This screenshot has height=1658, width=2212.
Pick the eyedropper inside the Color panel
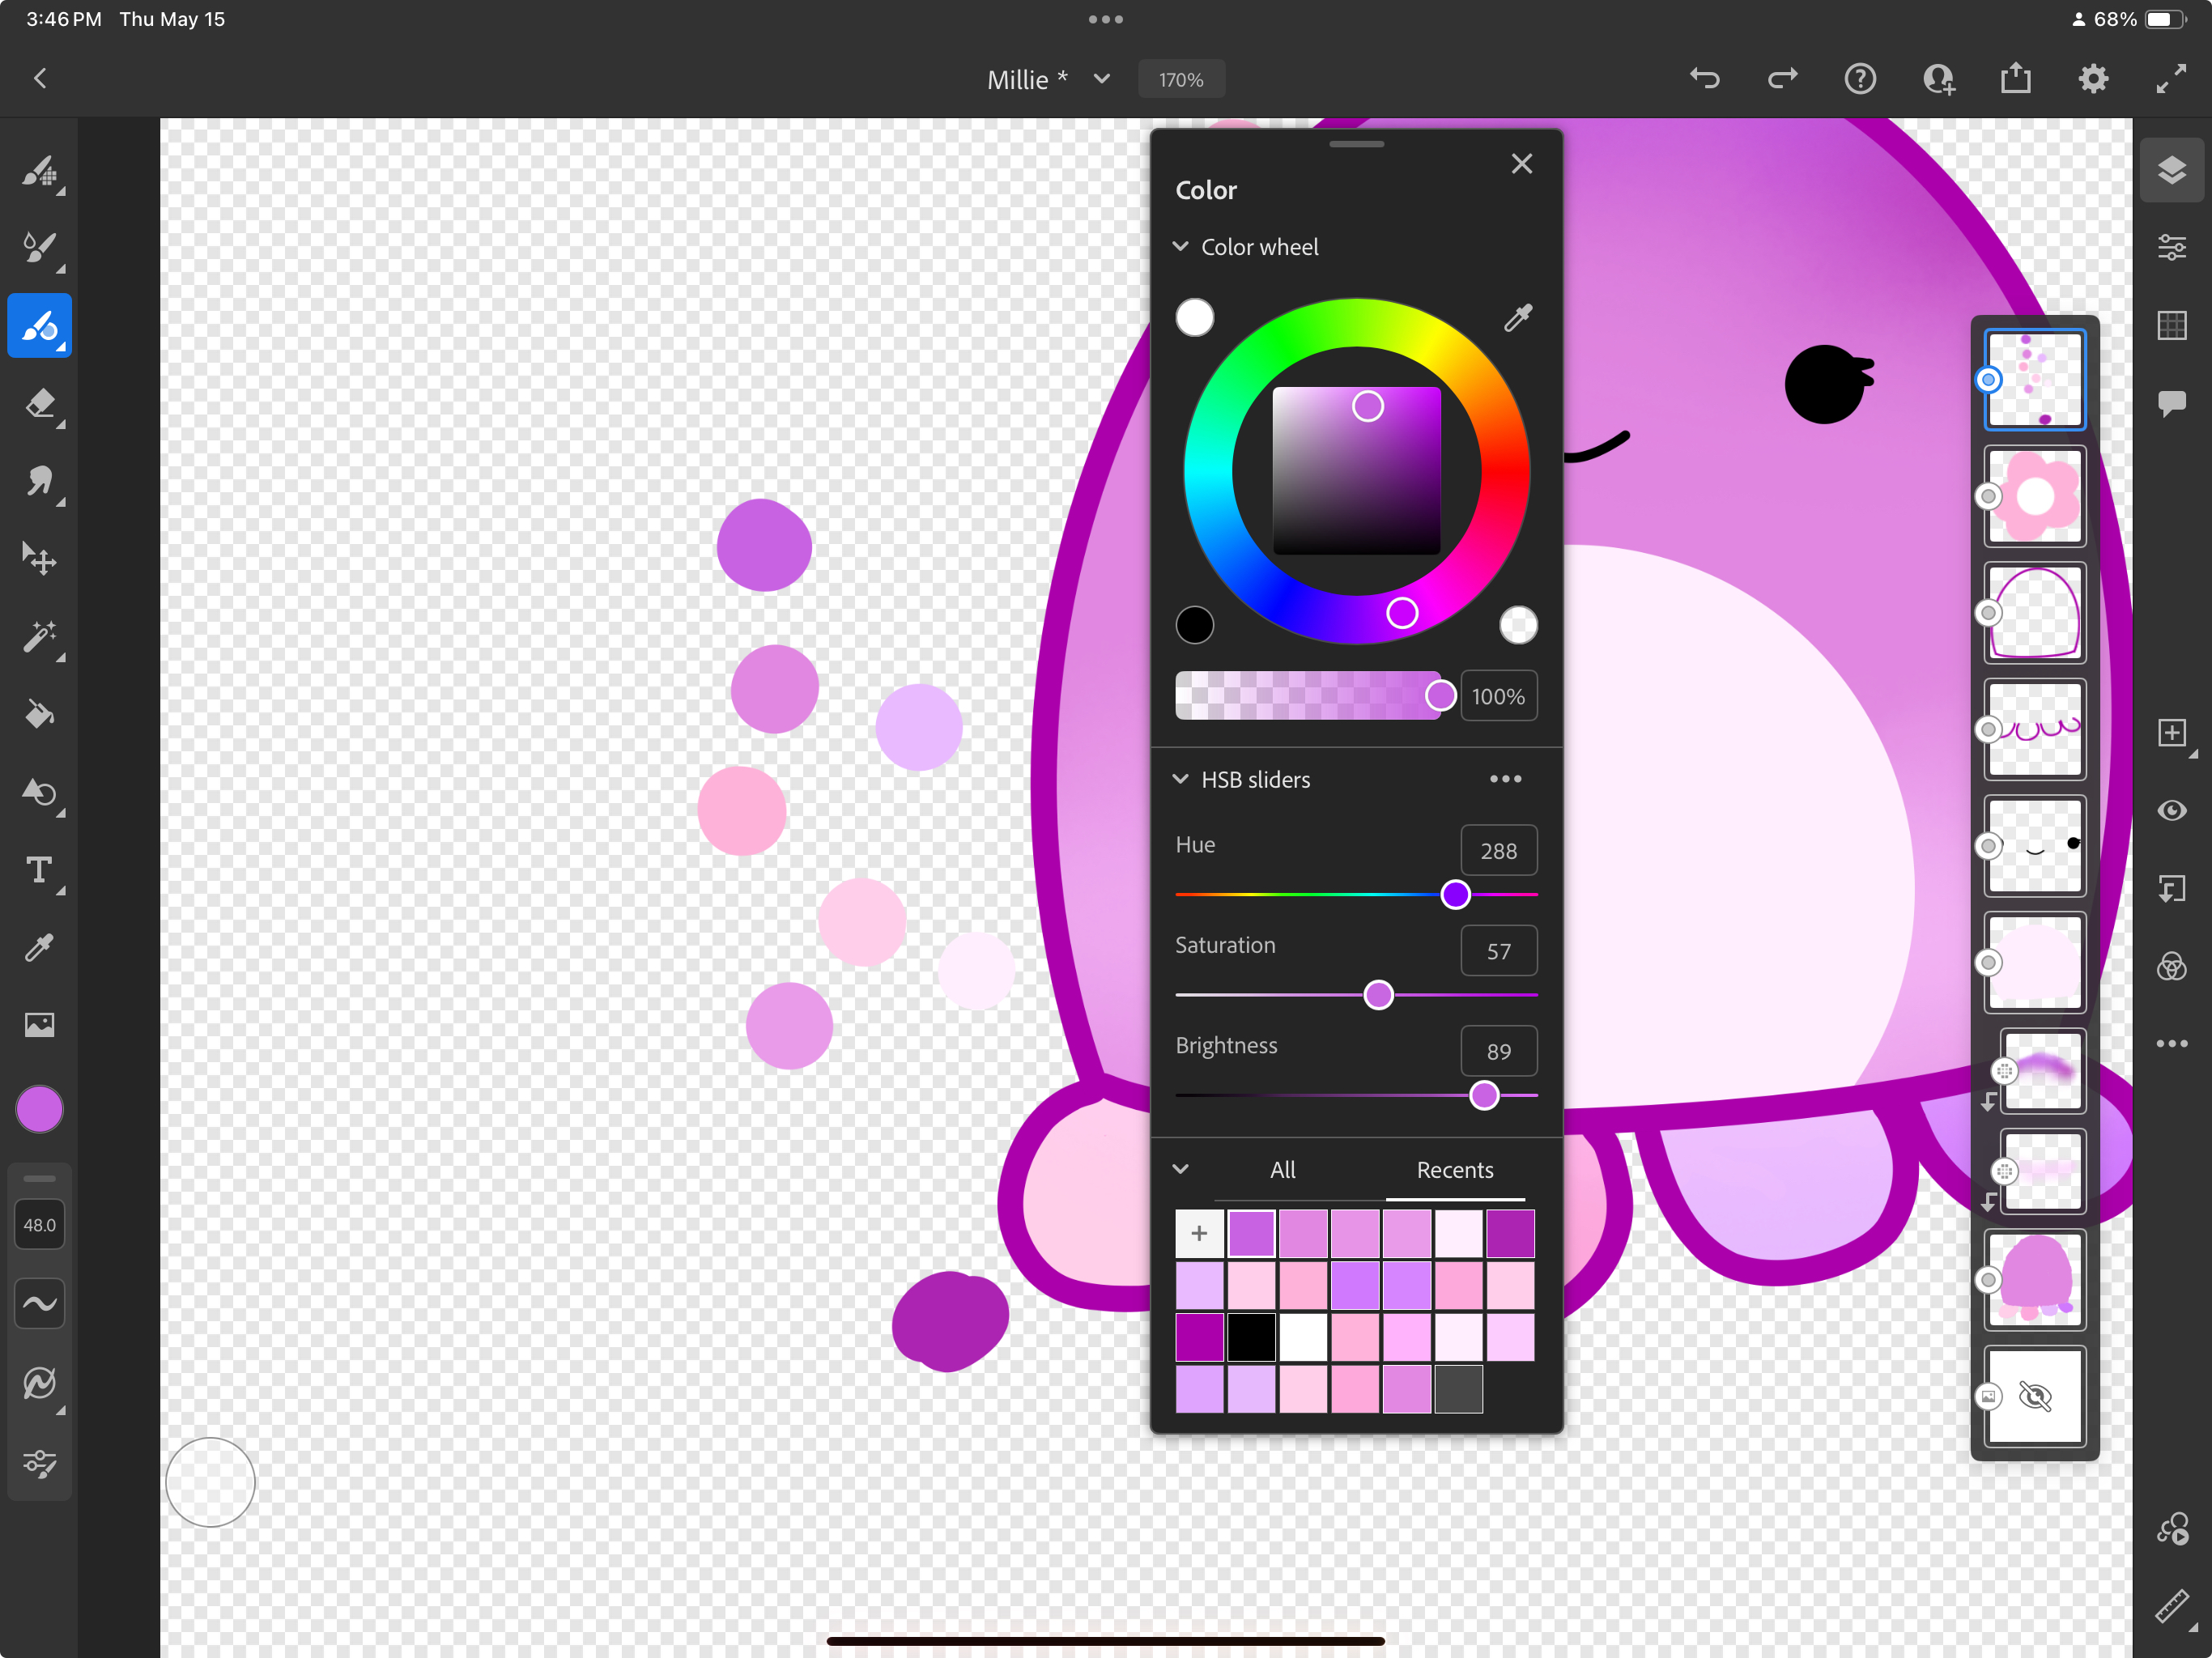(1518, 318)
